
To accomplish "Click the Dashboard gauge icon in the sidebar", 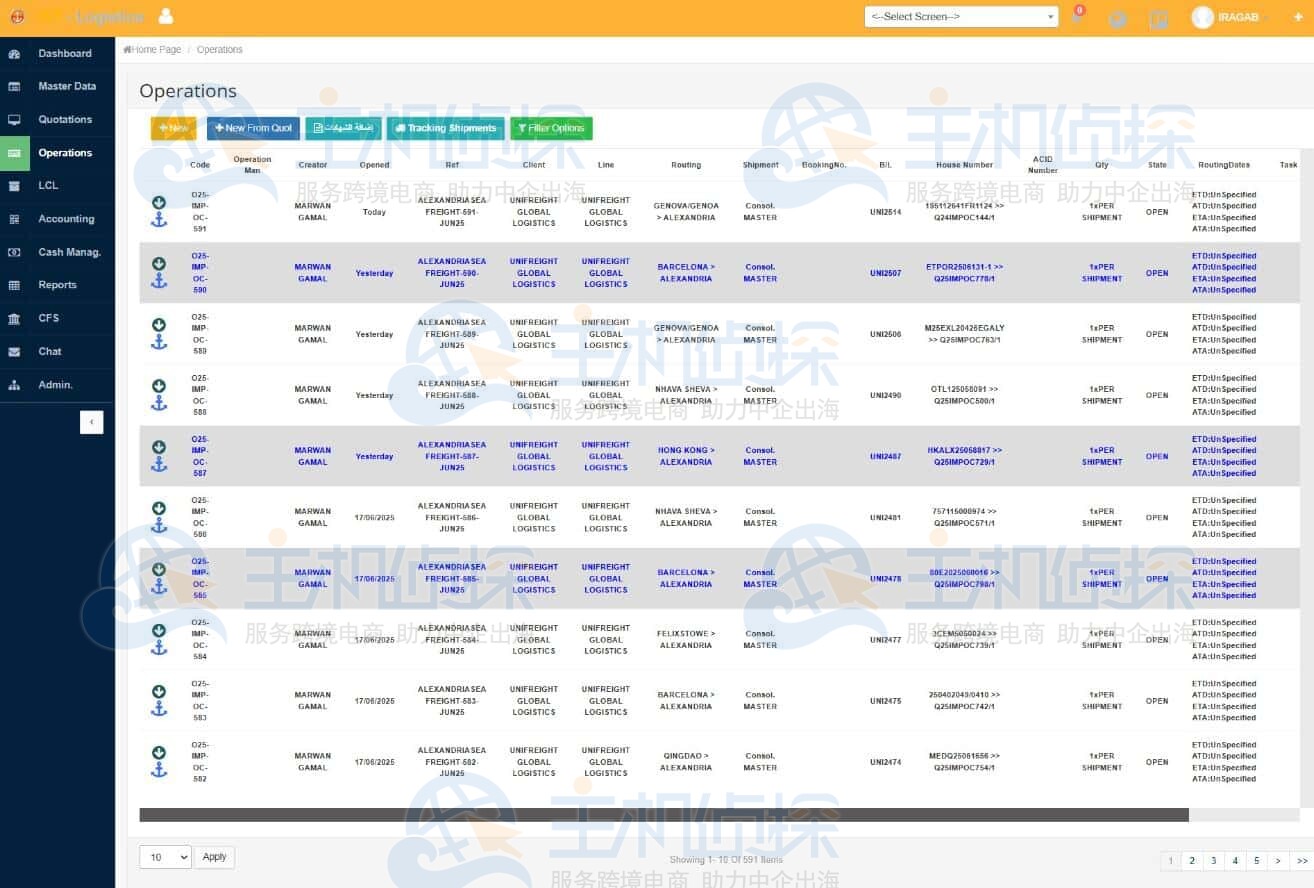I will click(14, 54).
